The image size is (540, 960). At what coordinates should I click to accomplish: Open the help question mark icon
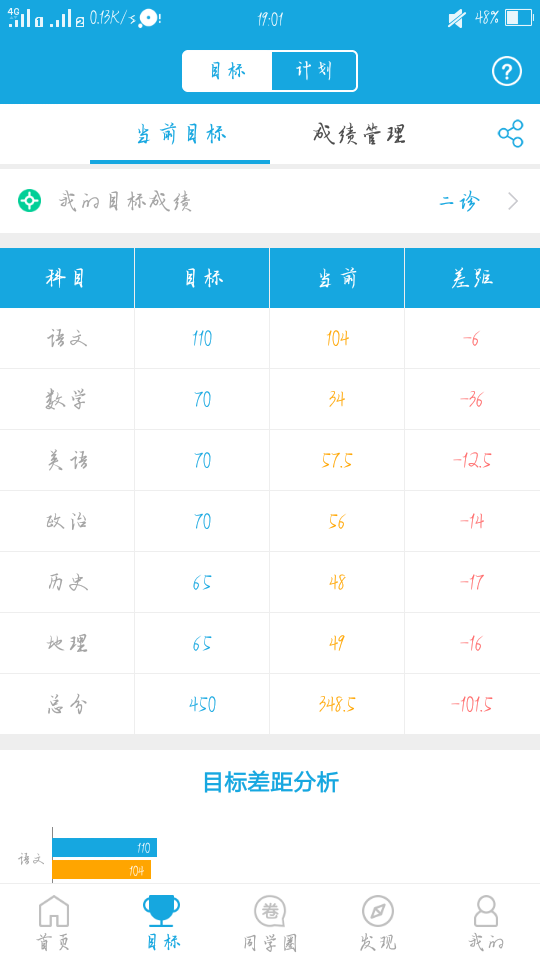pyautogui.click(x=506, y=72)
